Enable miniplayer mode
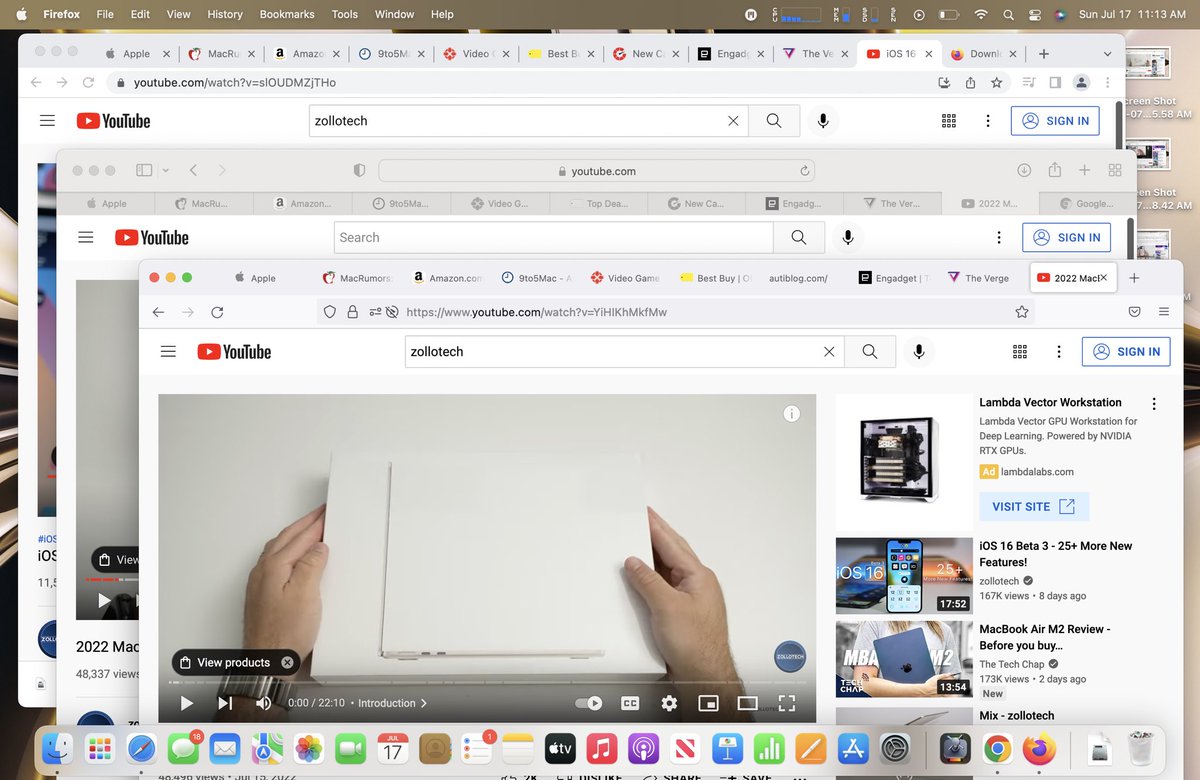This screenshot has width=1200, height=780. (x=708, y=703)
